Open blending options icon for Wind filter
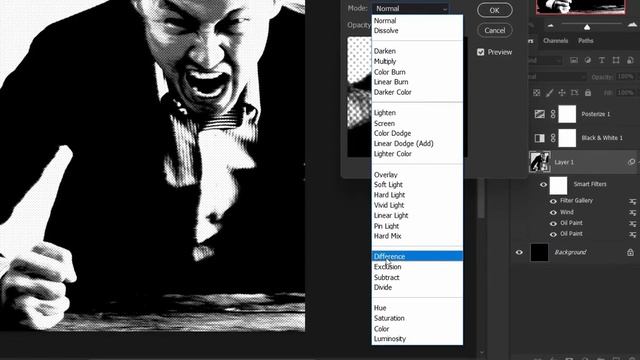The image size is (640, 360). [x=633, y=213]
